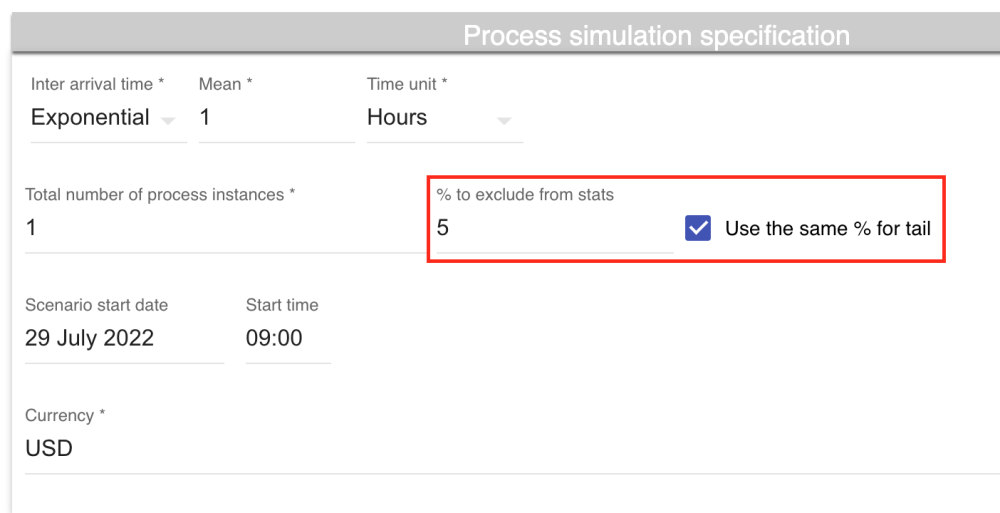Click the "Total number of process instances" label
This screenshot has width=1000, height=513.
(160, 195)
